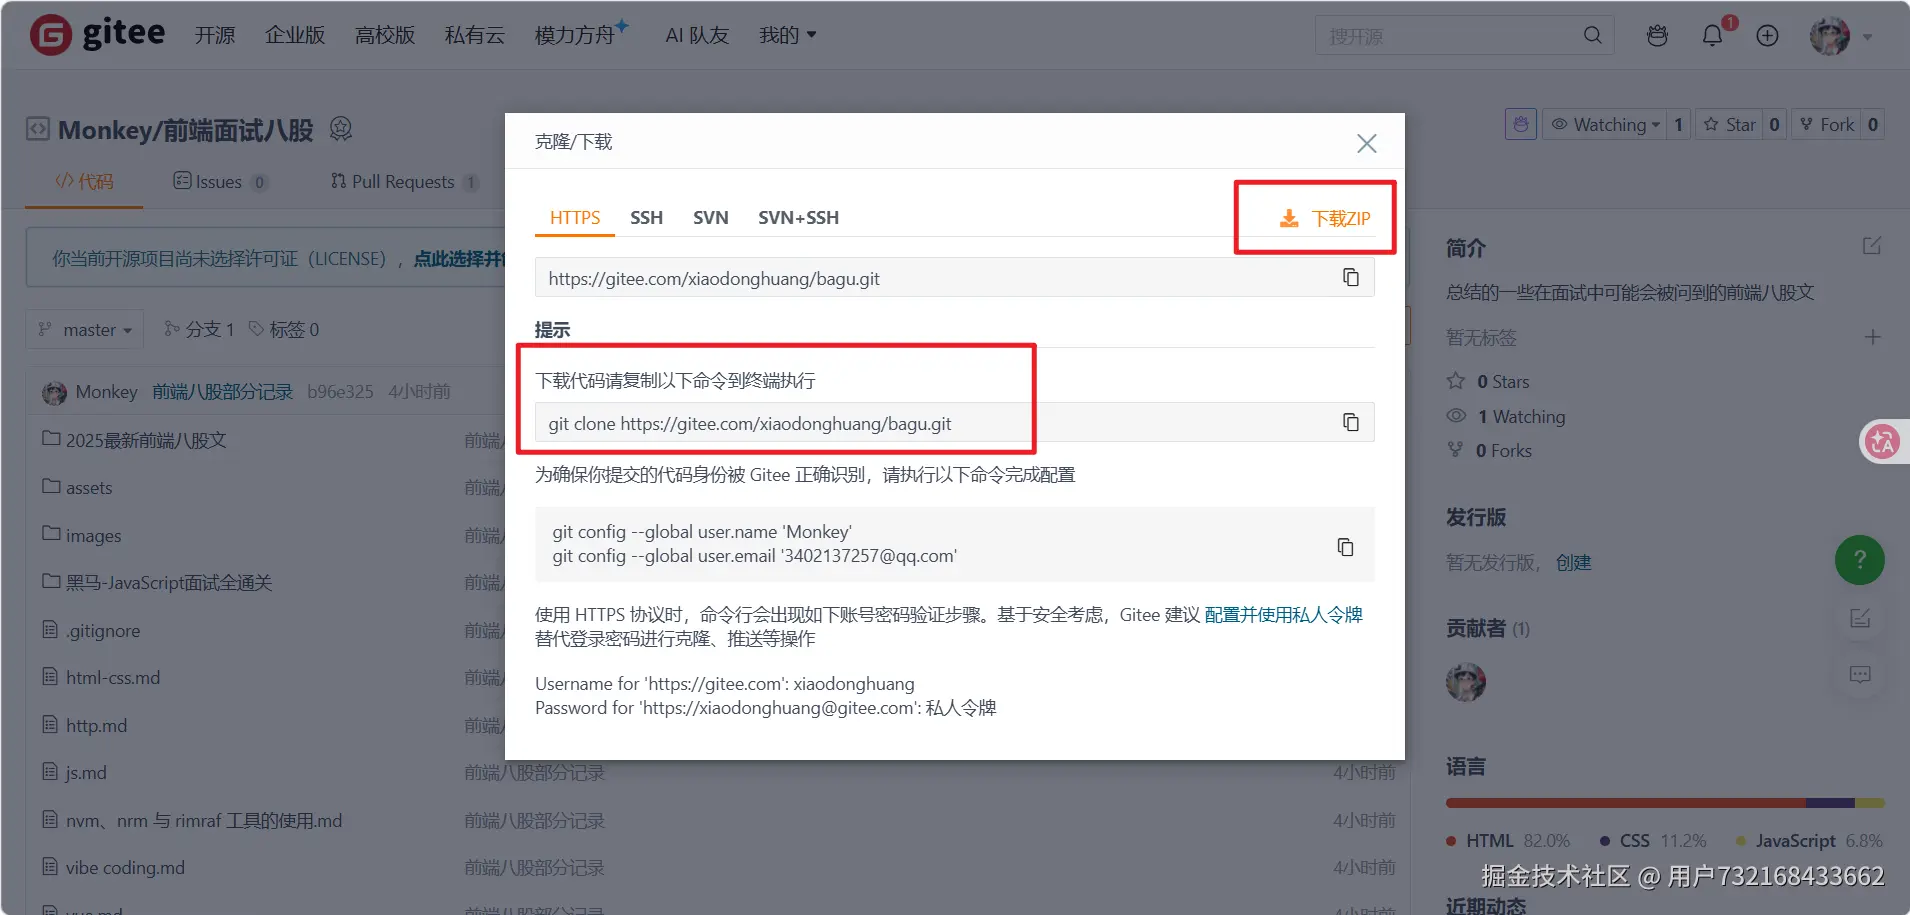Open the 高校版 menu item

385,35
